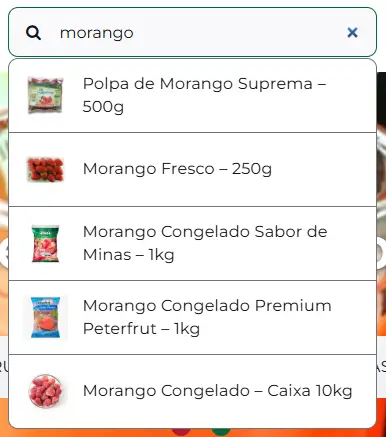Go to next banner slide arrow
This screenshot has width=386, height=437.
point(381,253)
